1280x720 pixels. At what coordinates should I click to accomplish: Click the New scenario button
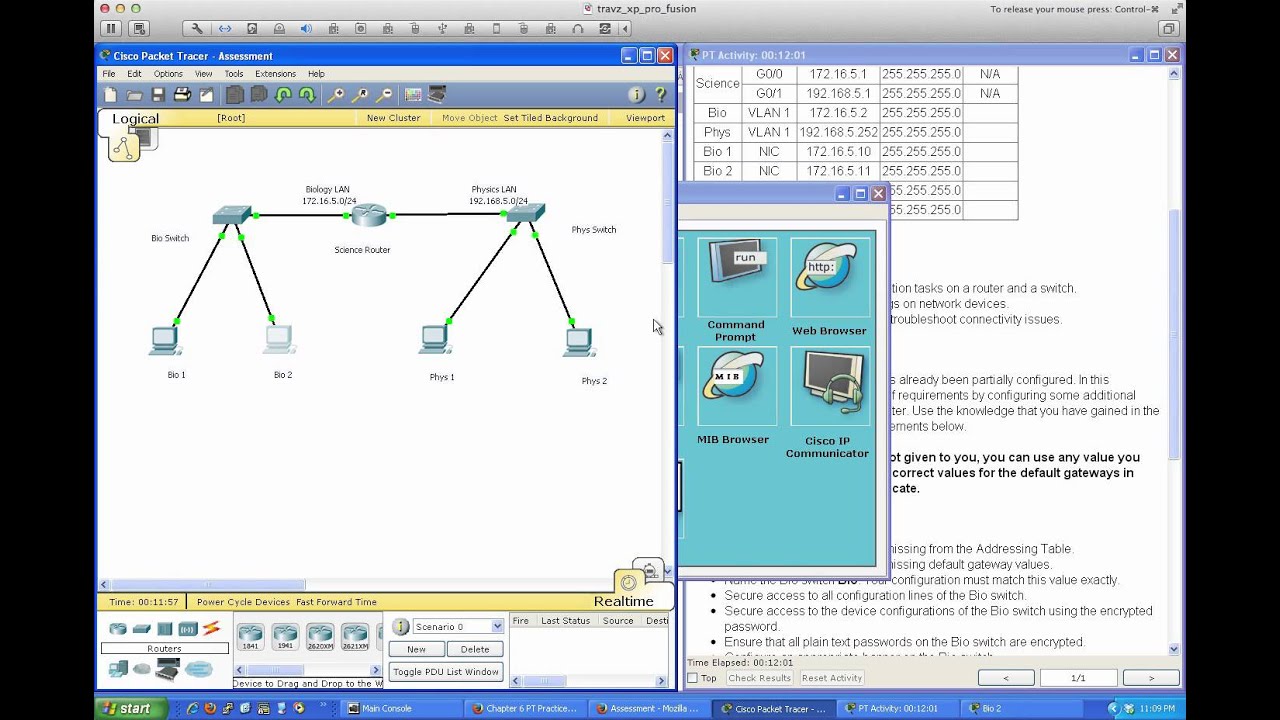click(x=416, y=649)
